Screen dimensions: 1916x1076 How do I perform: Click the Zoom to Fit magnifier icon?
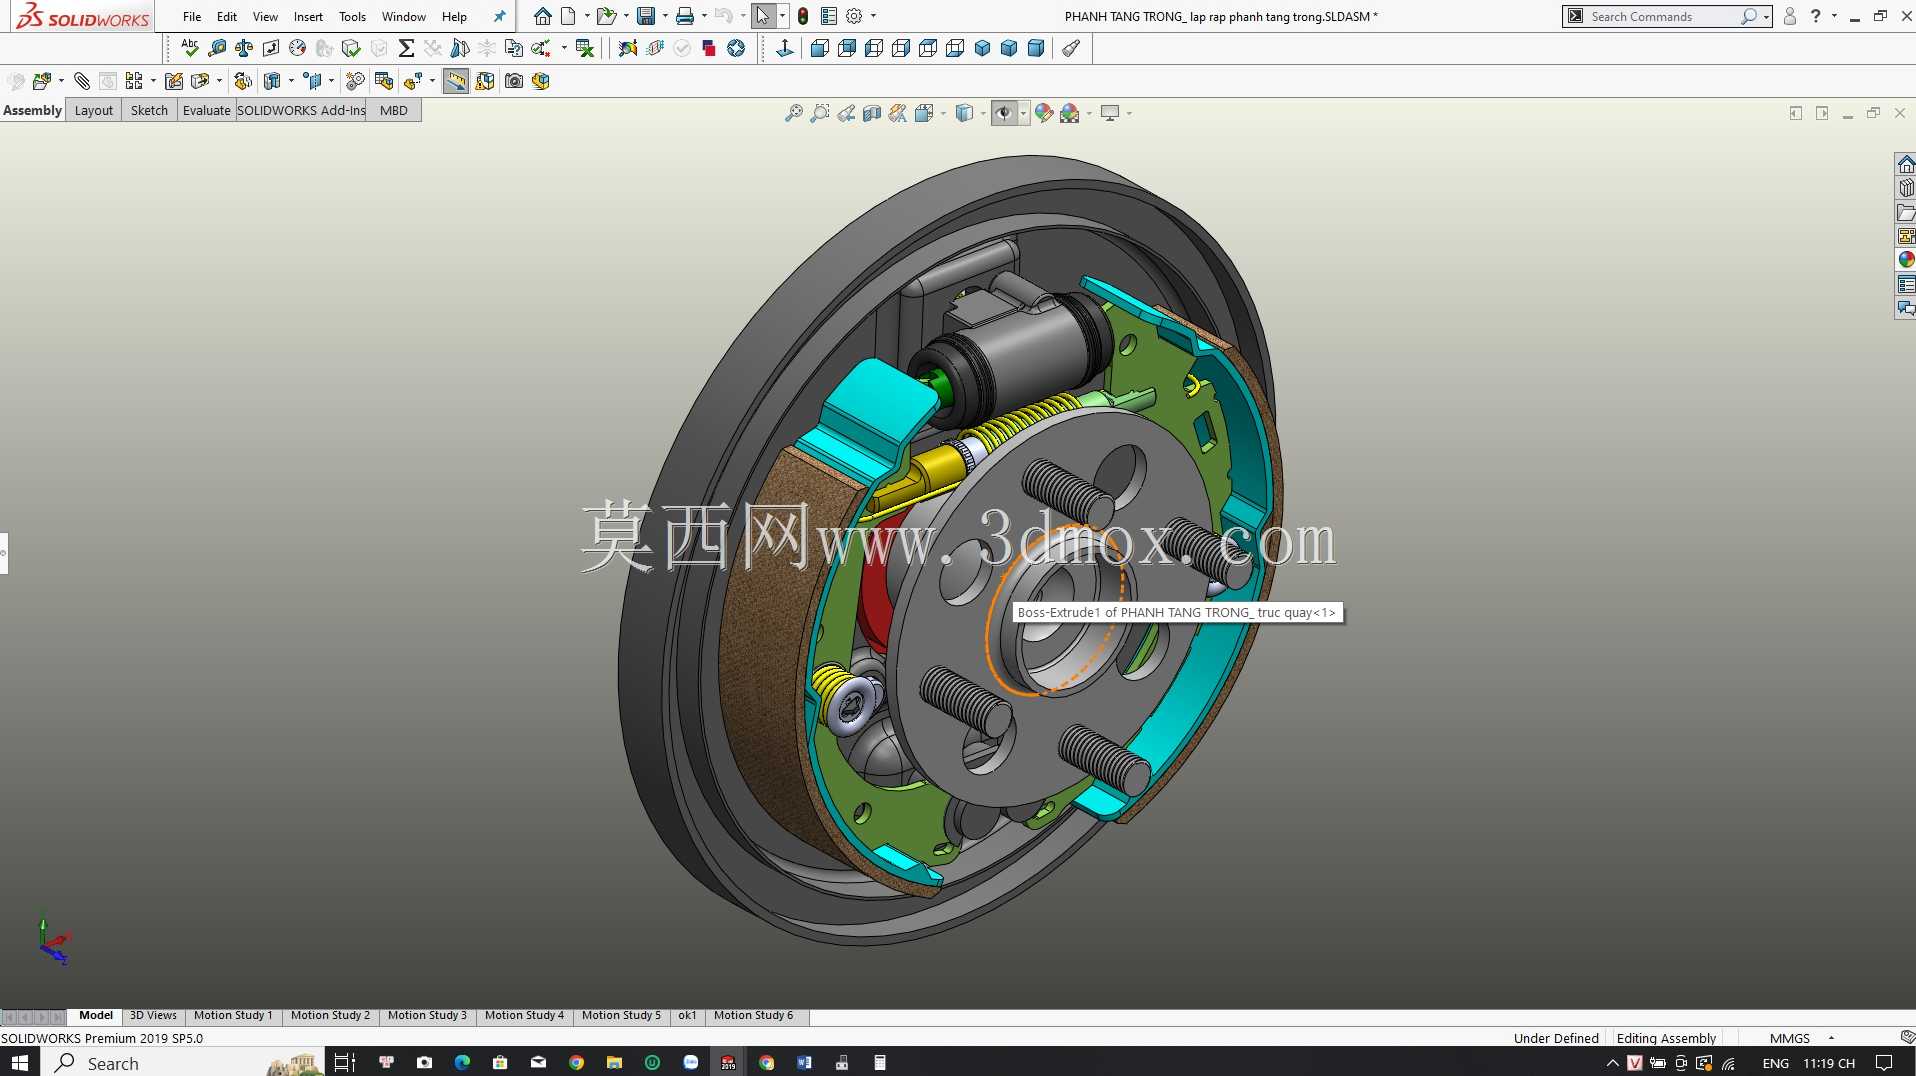793,113
